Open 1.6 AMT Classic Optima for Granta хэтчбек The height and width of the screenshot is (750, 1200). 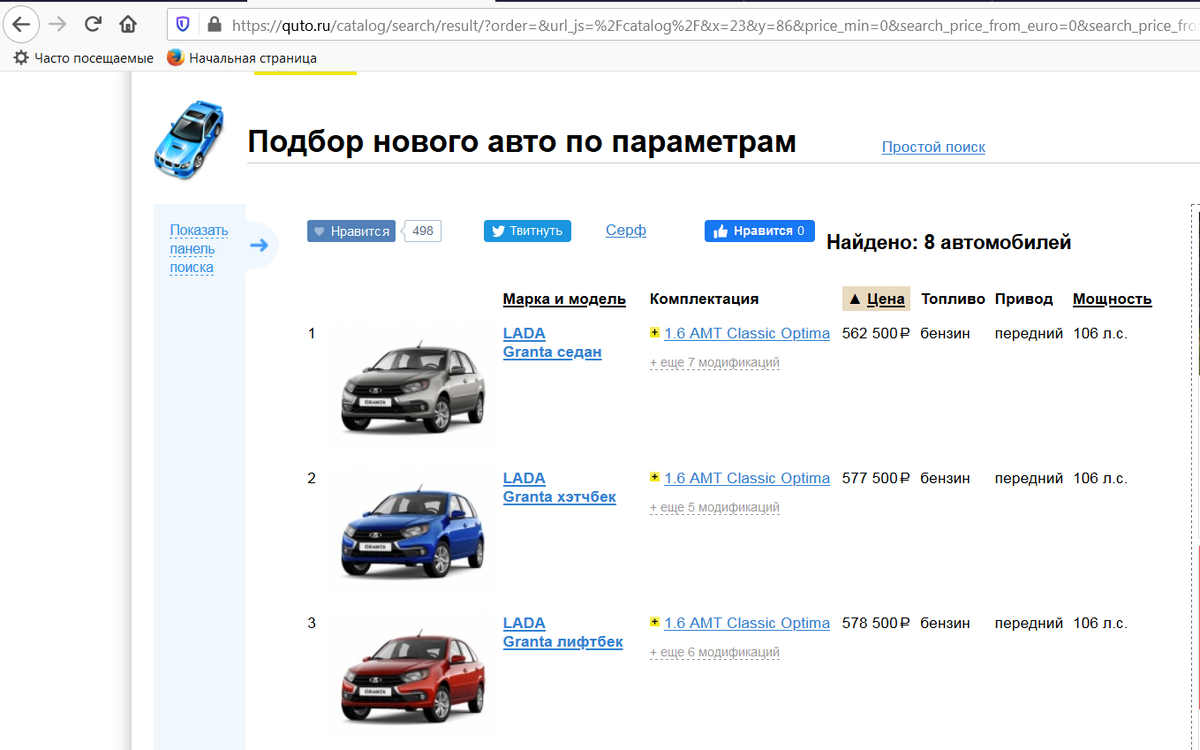point(747,479)
